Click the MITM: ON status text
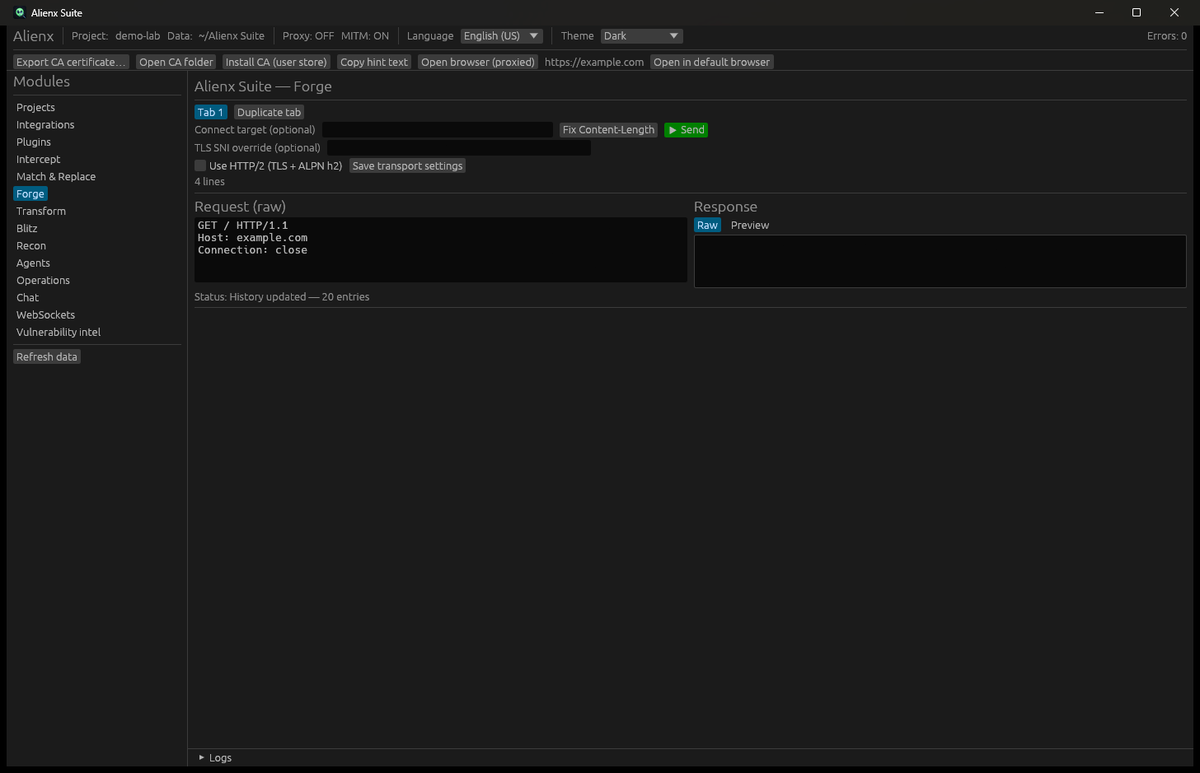Viewport: 1200px width, 773px height. coord(365,36)
